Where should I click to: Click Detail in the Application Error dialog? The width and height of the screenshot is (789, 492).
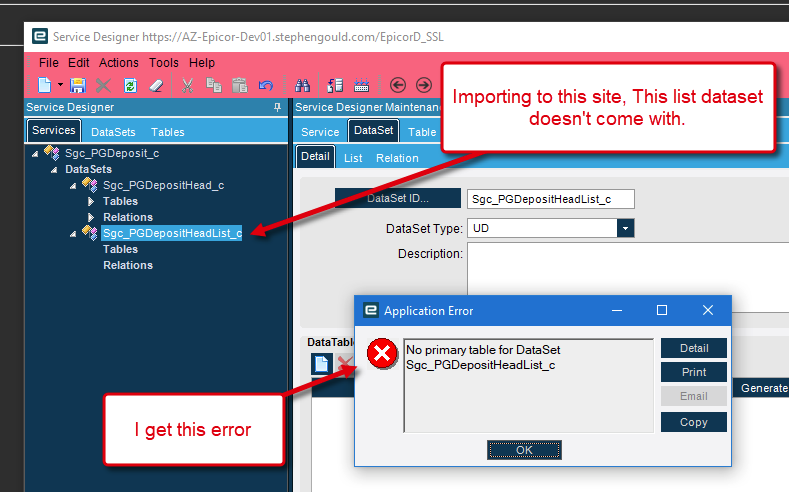(x=694, y=348)
